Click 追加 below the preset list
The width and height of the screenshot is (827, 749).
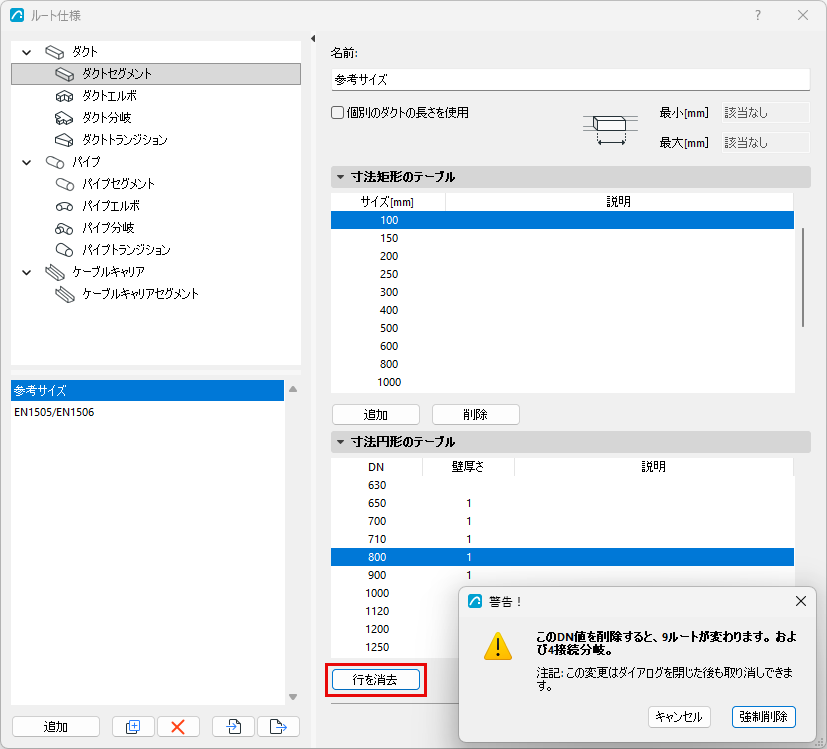coord(55,727)
